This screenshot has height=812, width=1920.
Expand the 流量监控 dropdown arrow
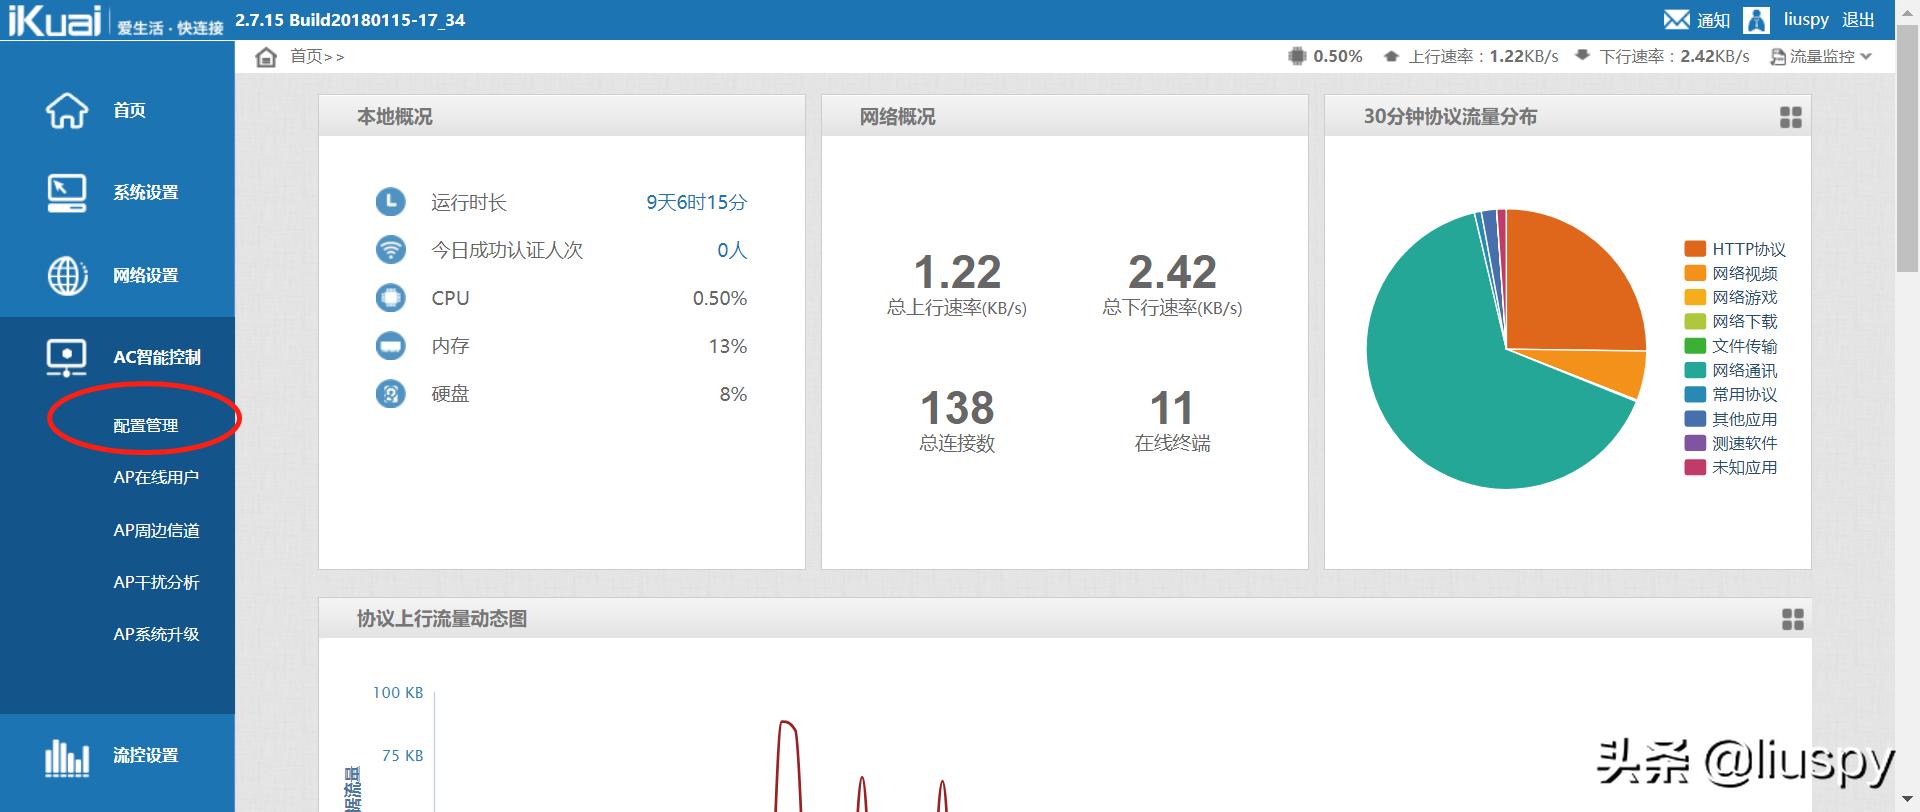click(1866, 57)
